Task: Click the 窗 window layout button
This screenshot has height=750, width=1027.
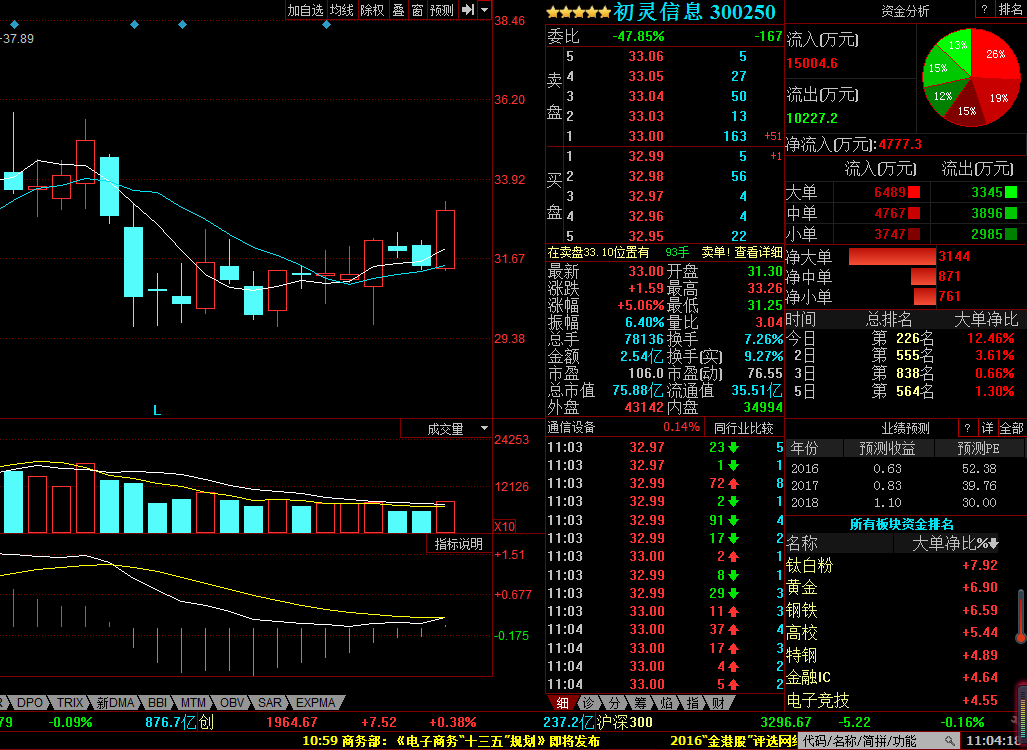Action: click(x=417, y=10)
